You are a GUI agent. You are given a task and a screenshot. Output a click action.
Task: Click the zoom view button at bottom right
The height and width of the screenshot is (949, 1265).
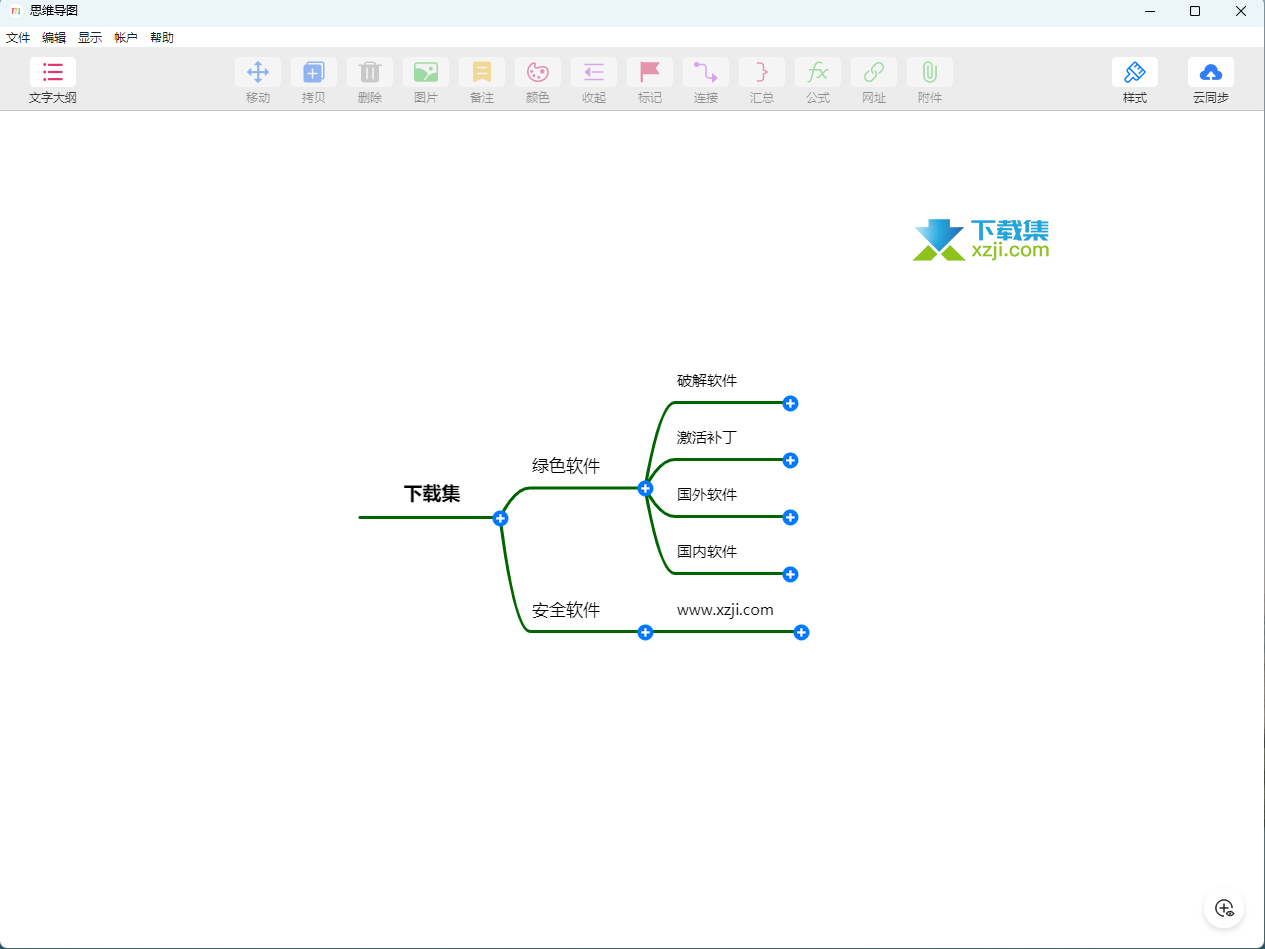1224,908
